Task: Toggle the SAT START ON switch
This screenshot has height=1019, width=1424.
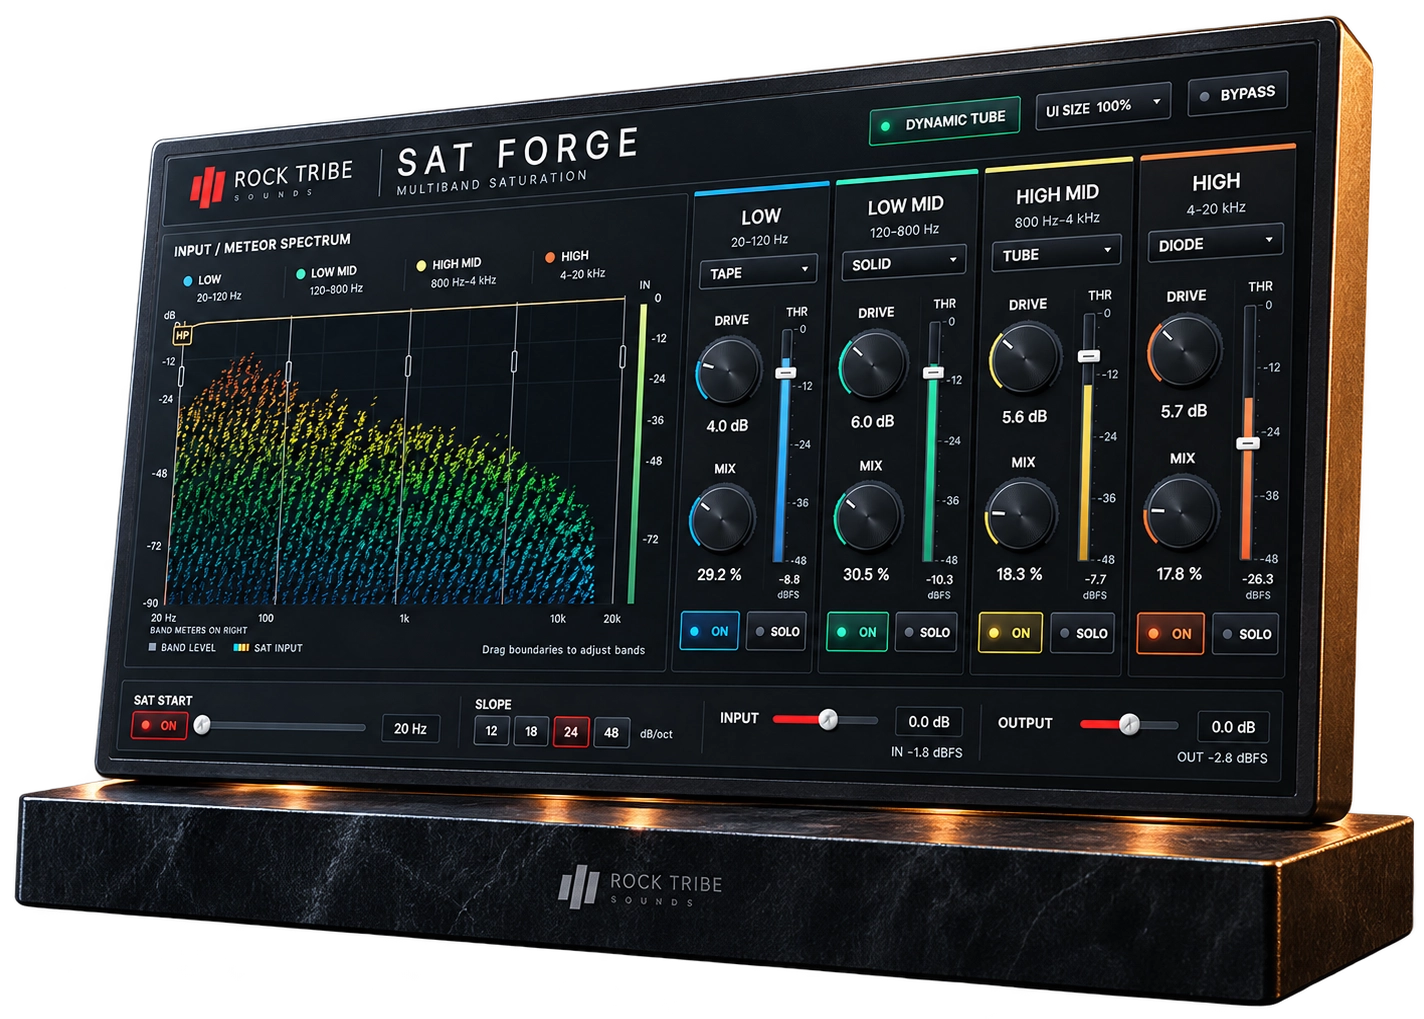Action: tap(159, 726)
